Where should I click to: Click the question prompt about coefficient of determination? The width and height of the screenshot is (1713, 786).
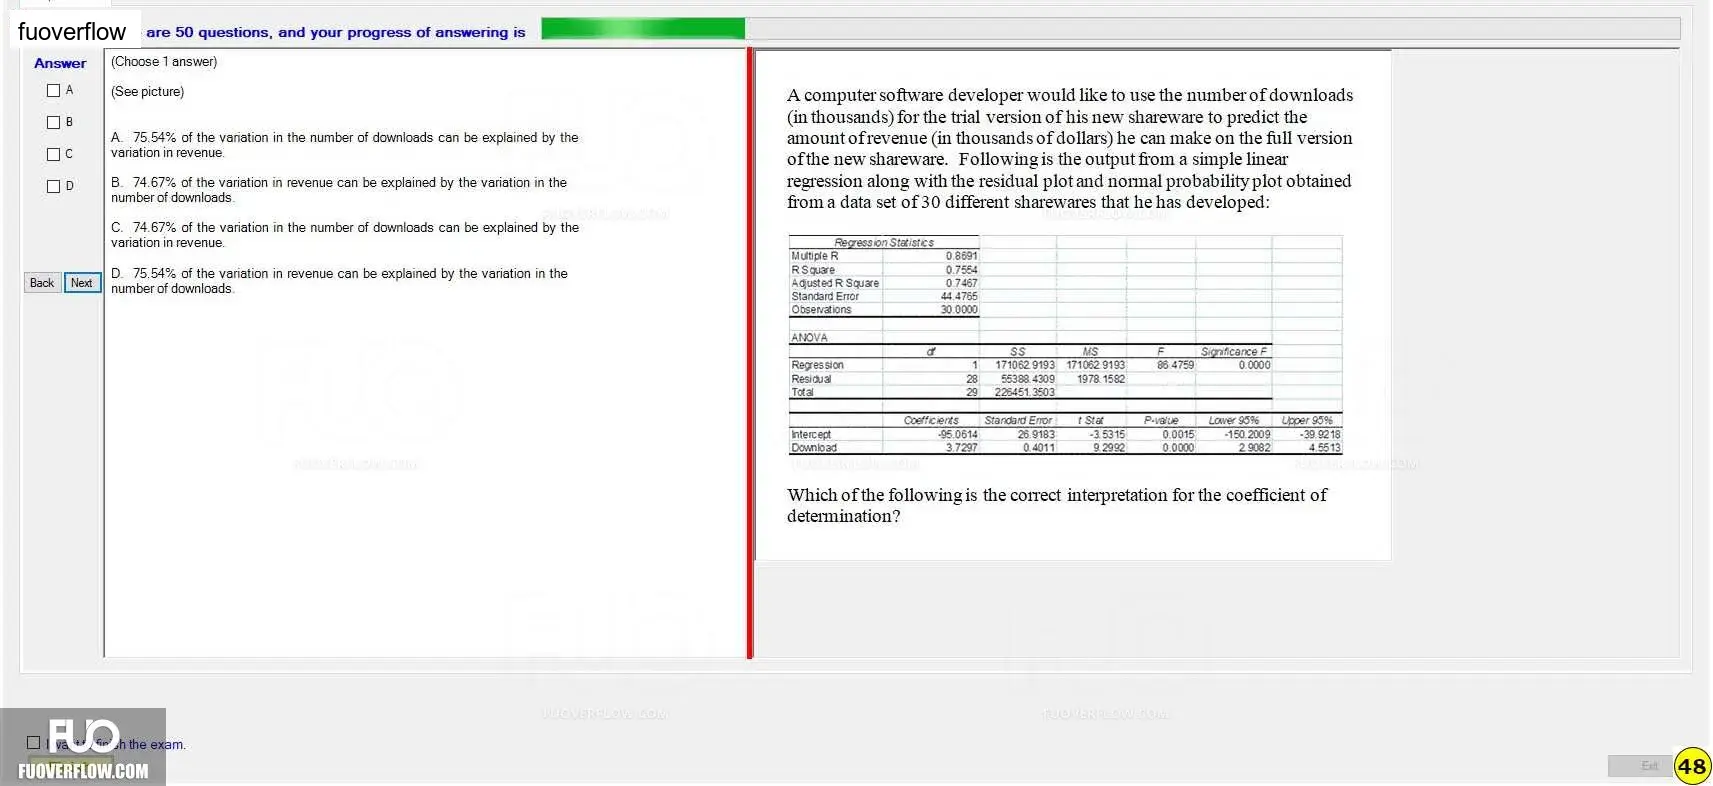pos(1057,505)
